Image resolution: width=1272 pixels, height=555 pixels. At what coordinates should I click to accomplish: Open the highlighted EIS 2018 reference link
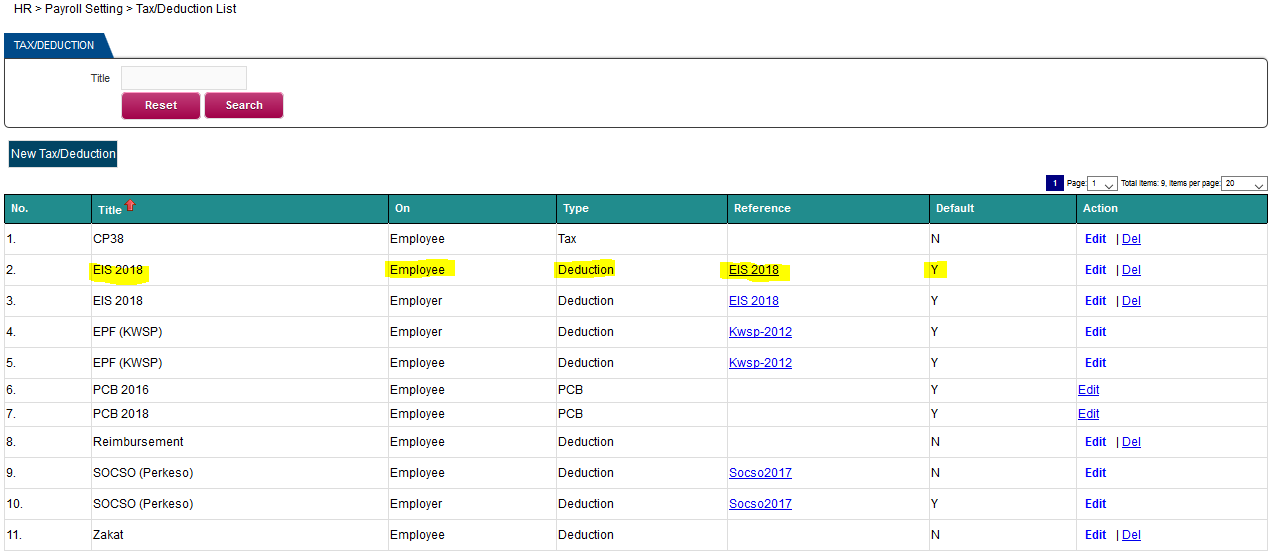click(754, 270)
